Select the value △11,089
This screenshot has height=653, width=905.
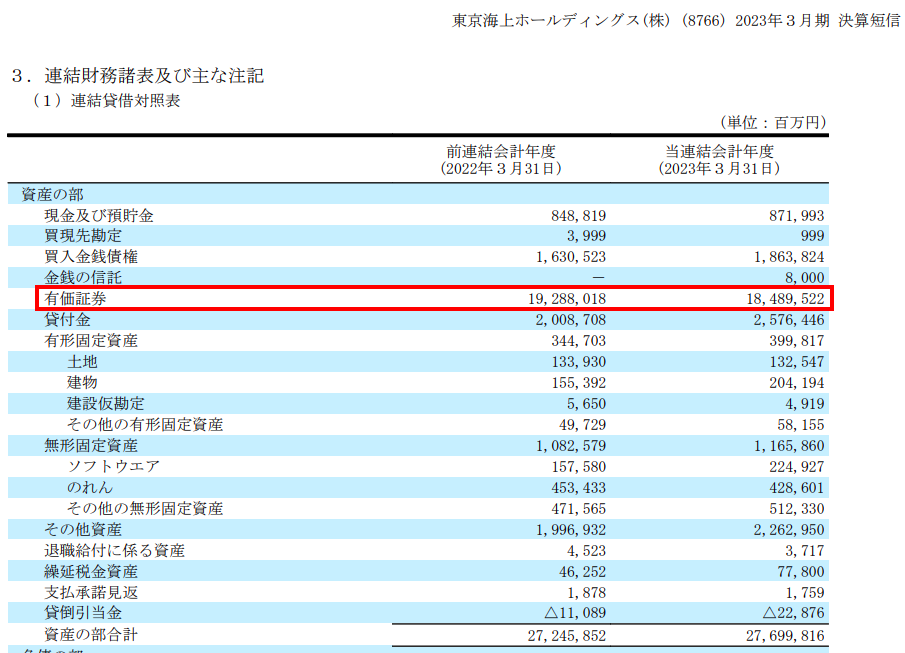(575, 613)
